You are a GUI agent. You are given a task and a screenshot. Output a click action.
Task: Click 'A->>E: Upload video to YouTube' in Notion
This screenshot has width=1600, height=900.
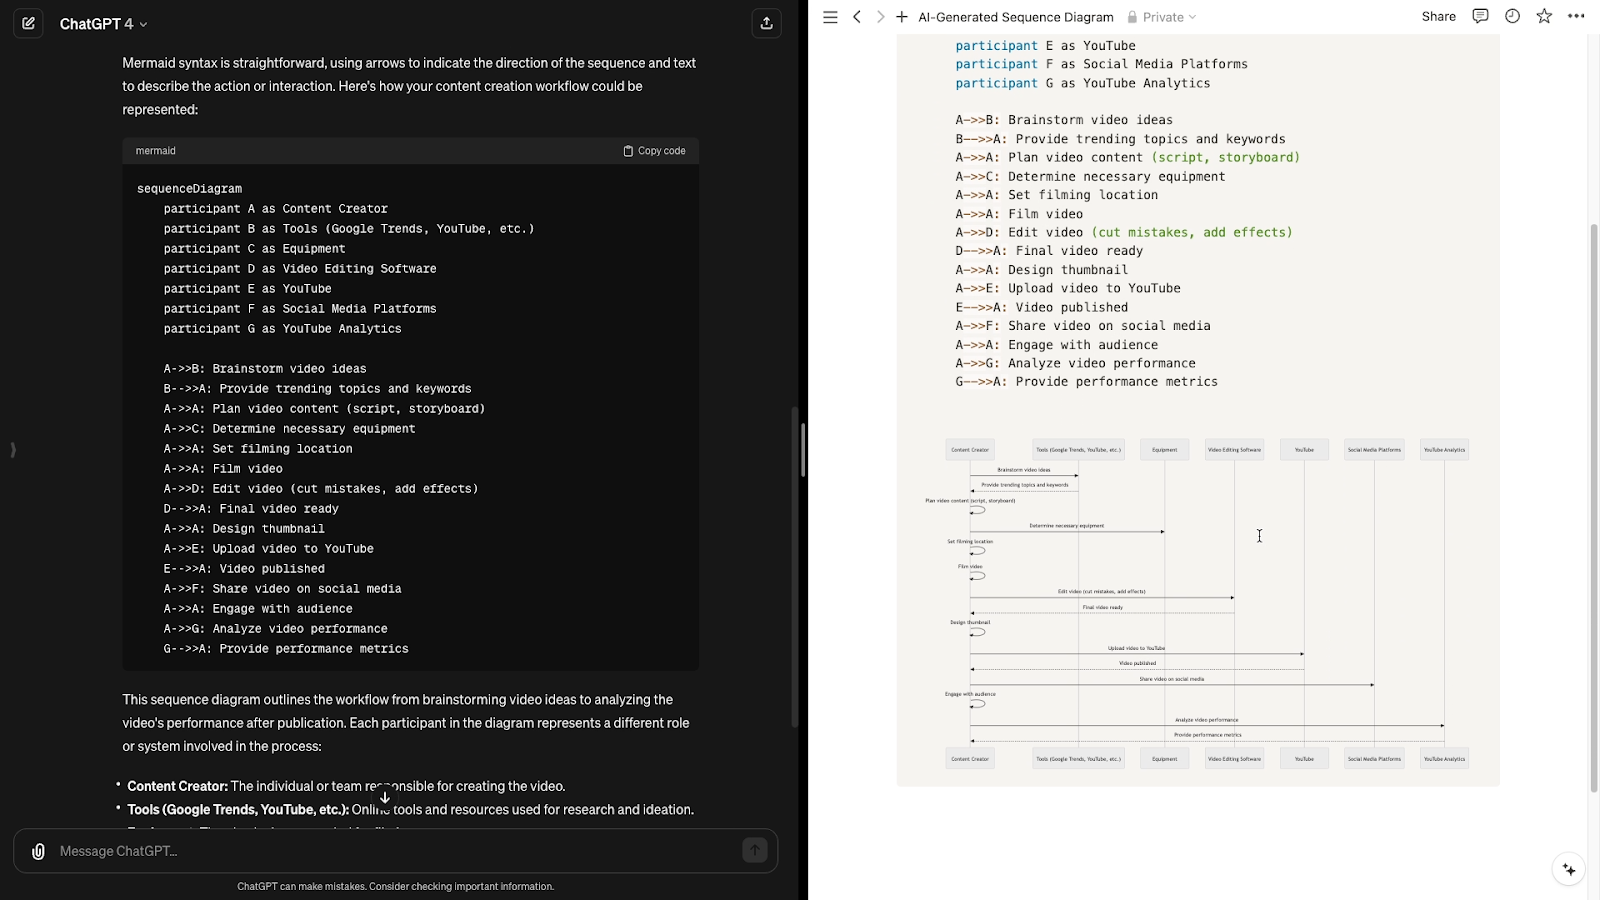tap(1068, 288)
